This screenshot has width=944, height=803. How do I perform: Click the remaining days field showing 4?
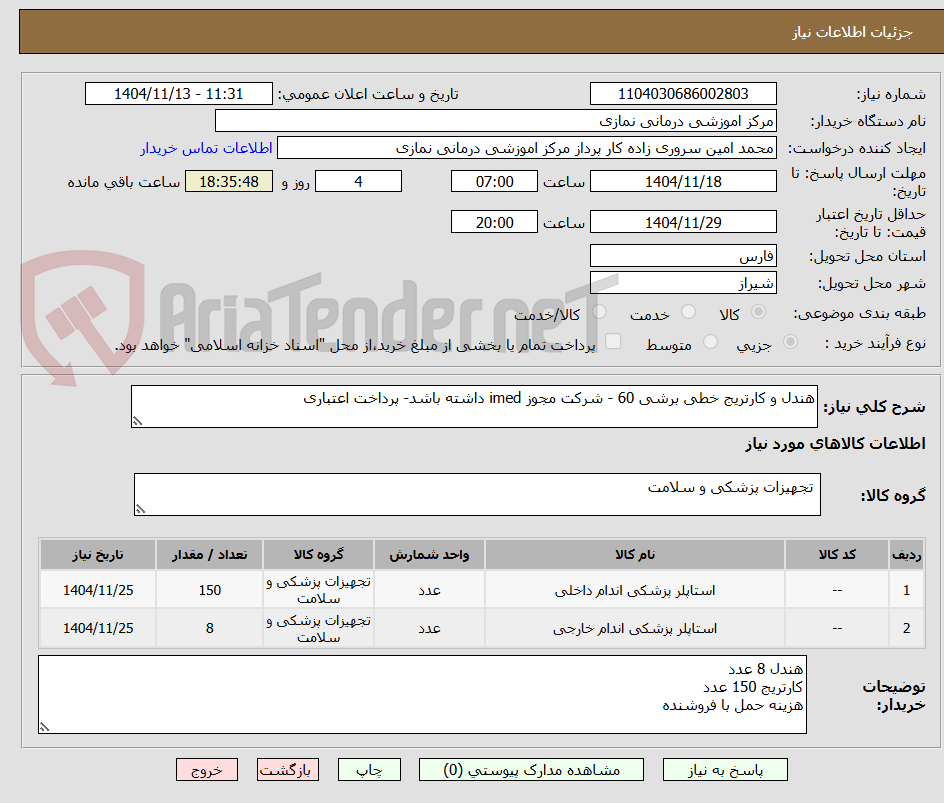click(358, 181)
